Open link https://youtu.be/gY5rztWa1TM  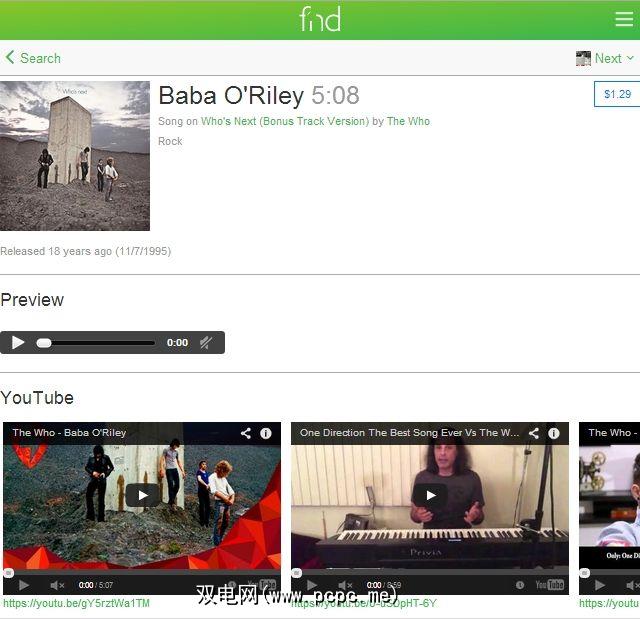[76, 603]
